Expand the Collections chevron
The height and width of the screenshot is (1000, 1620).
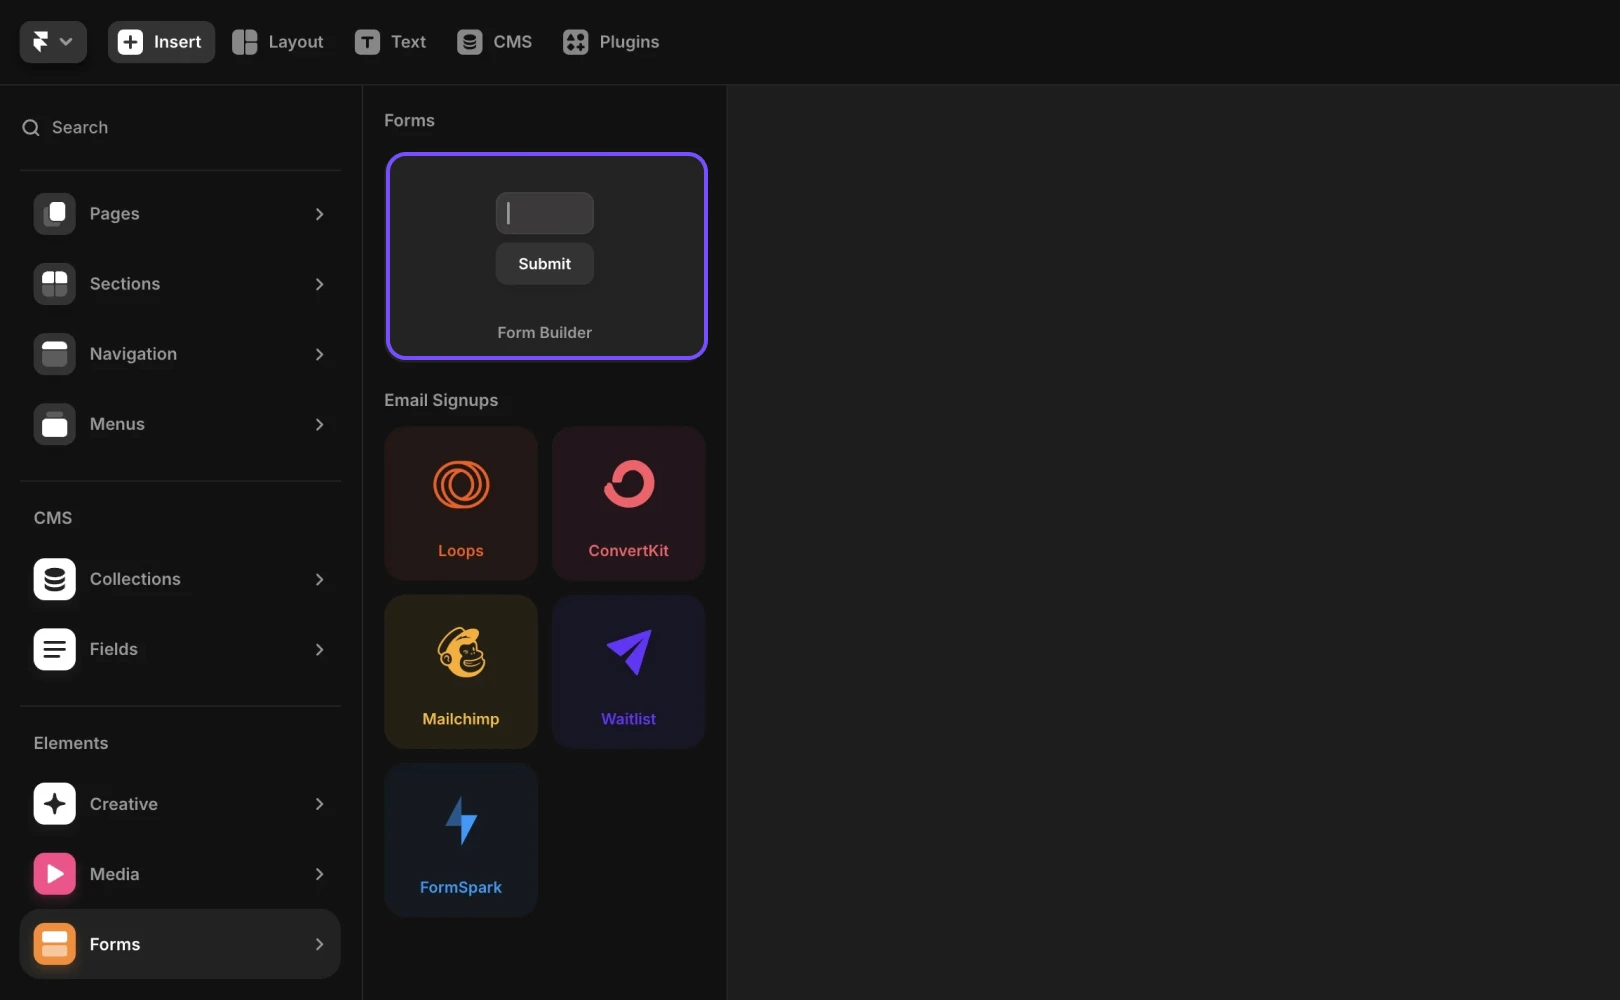click(320, 579)
